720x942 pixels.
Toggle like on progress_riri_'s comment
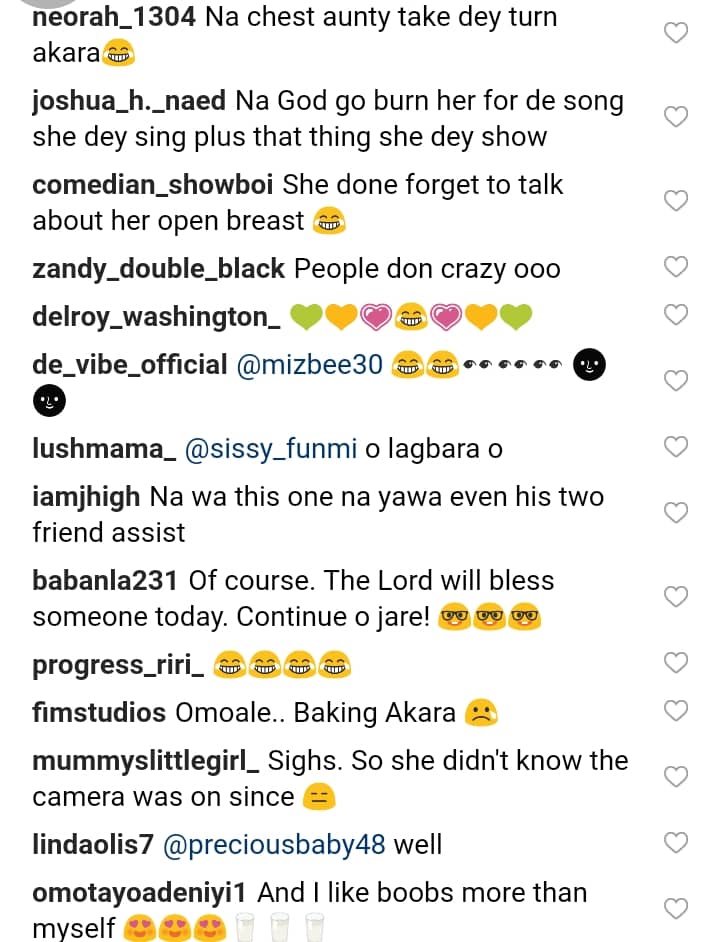click(677, 662)
